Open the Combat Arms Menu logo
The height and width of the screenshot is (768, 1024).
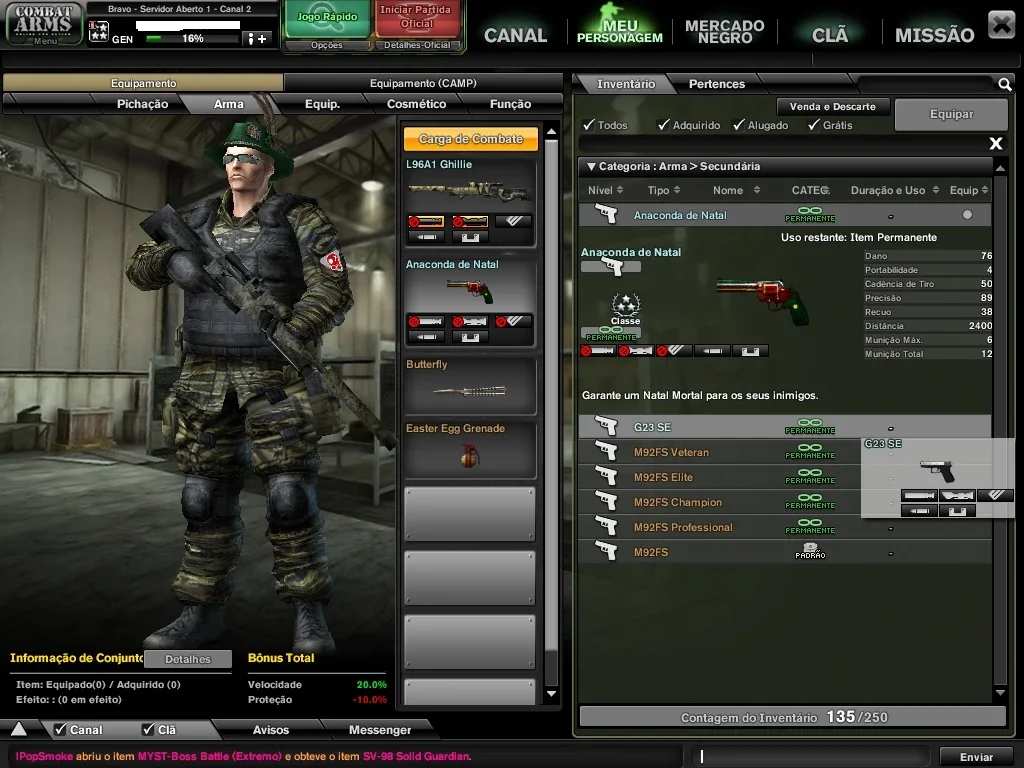point(44,24)
